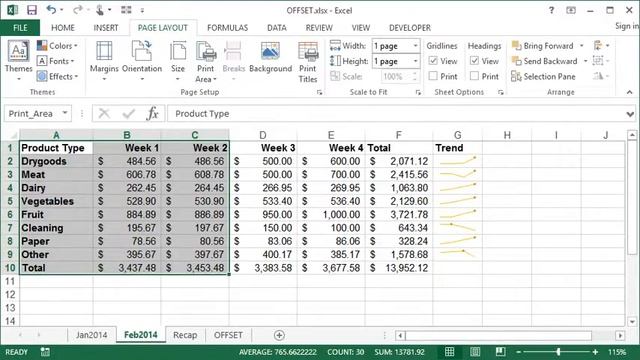
Task: Add a new sheet with plus button
Action: tap(279, 336)
